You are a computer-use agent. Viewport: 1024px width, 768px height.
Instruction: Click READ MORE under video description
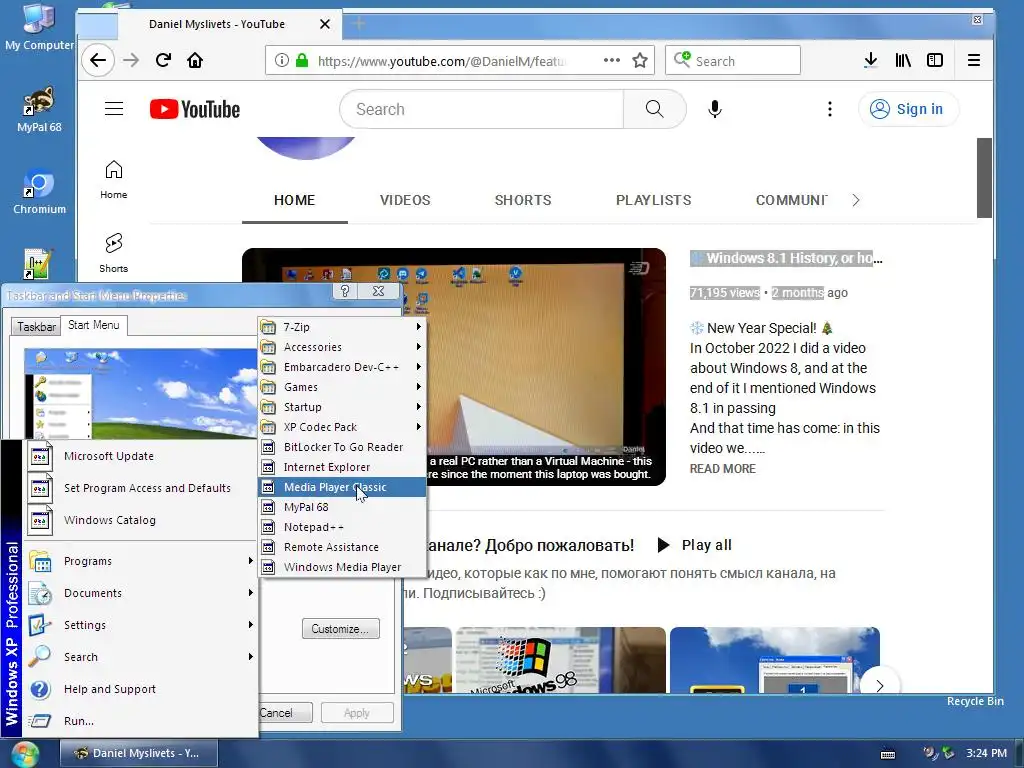[722, 469]
